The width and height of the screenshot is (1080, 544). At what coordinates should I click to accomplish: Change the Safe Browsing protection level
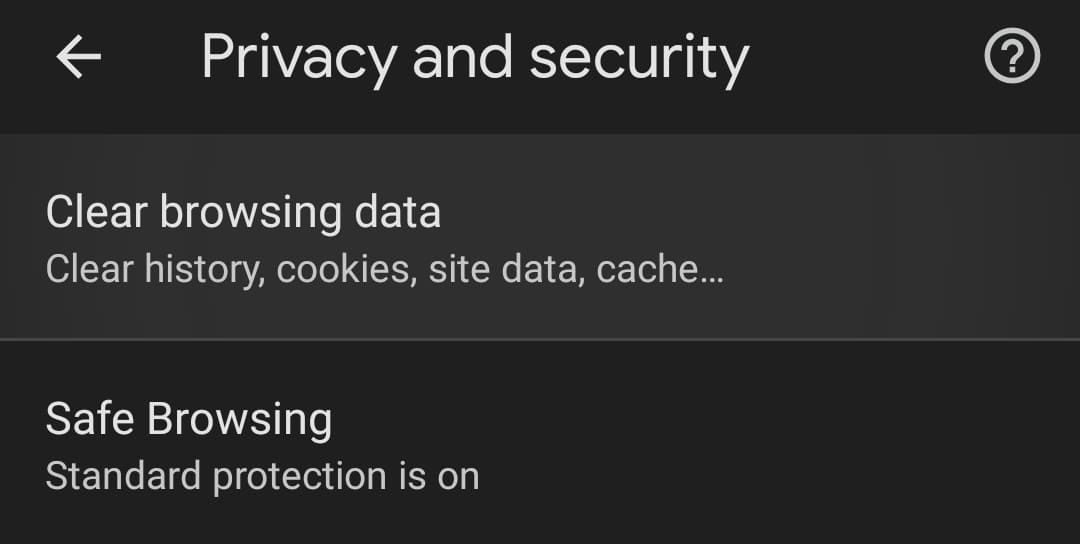coord(540,445)
